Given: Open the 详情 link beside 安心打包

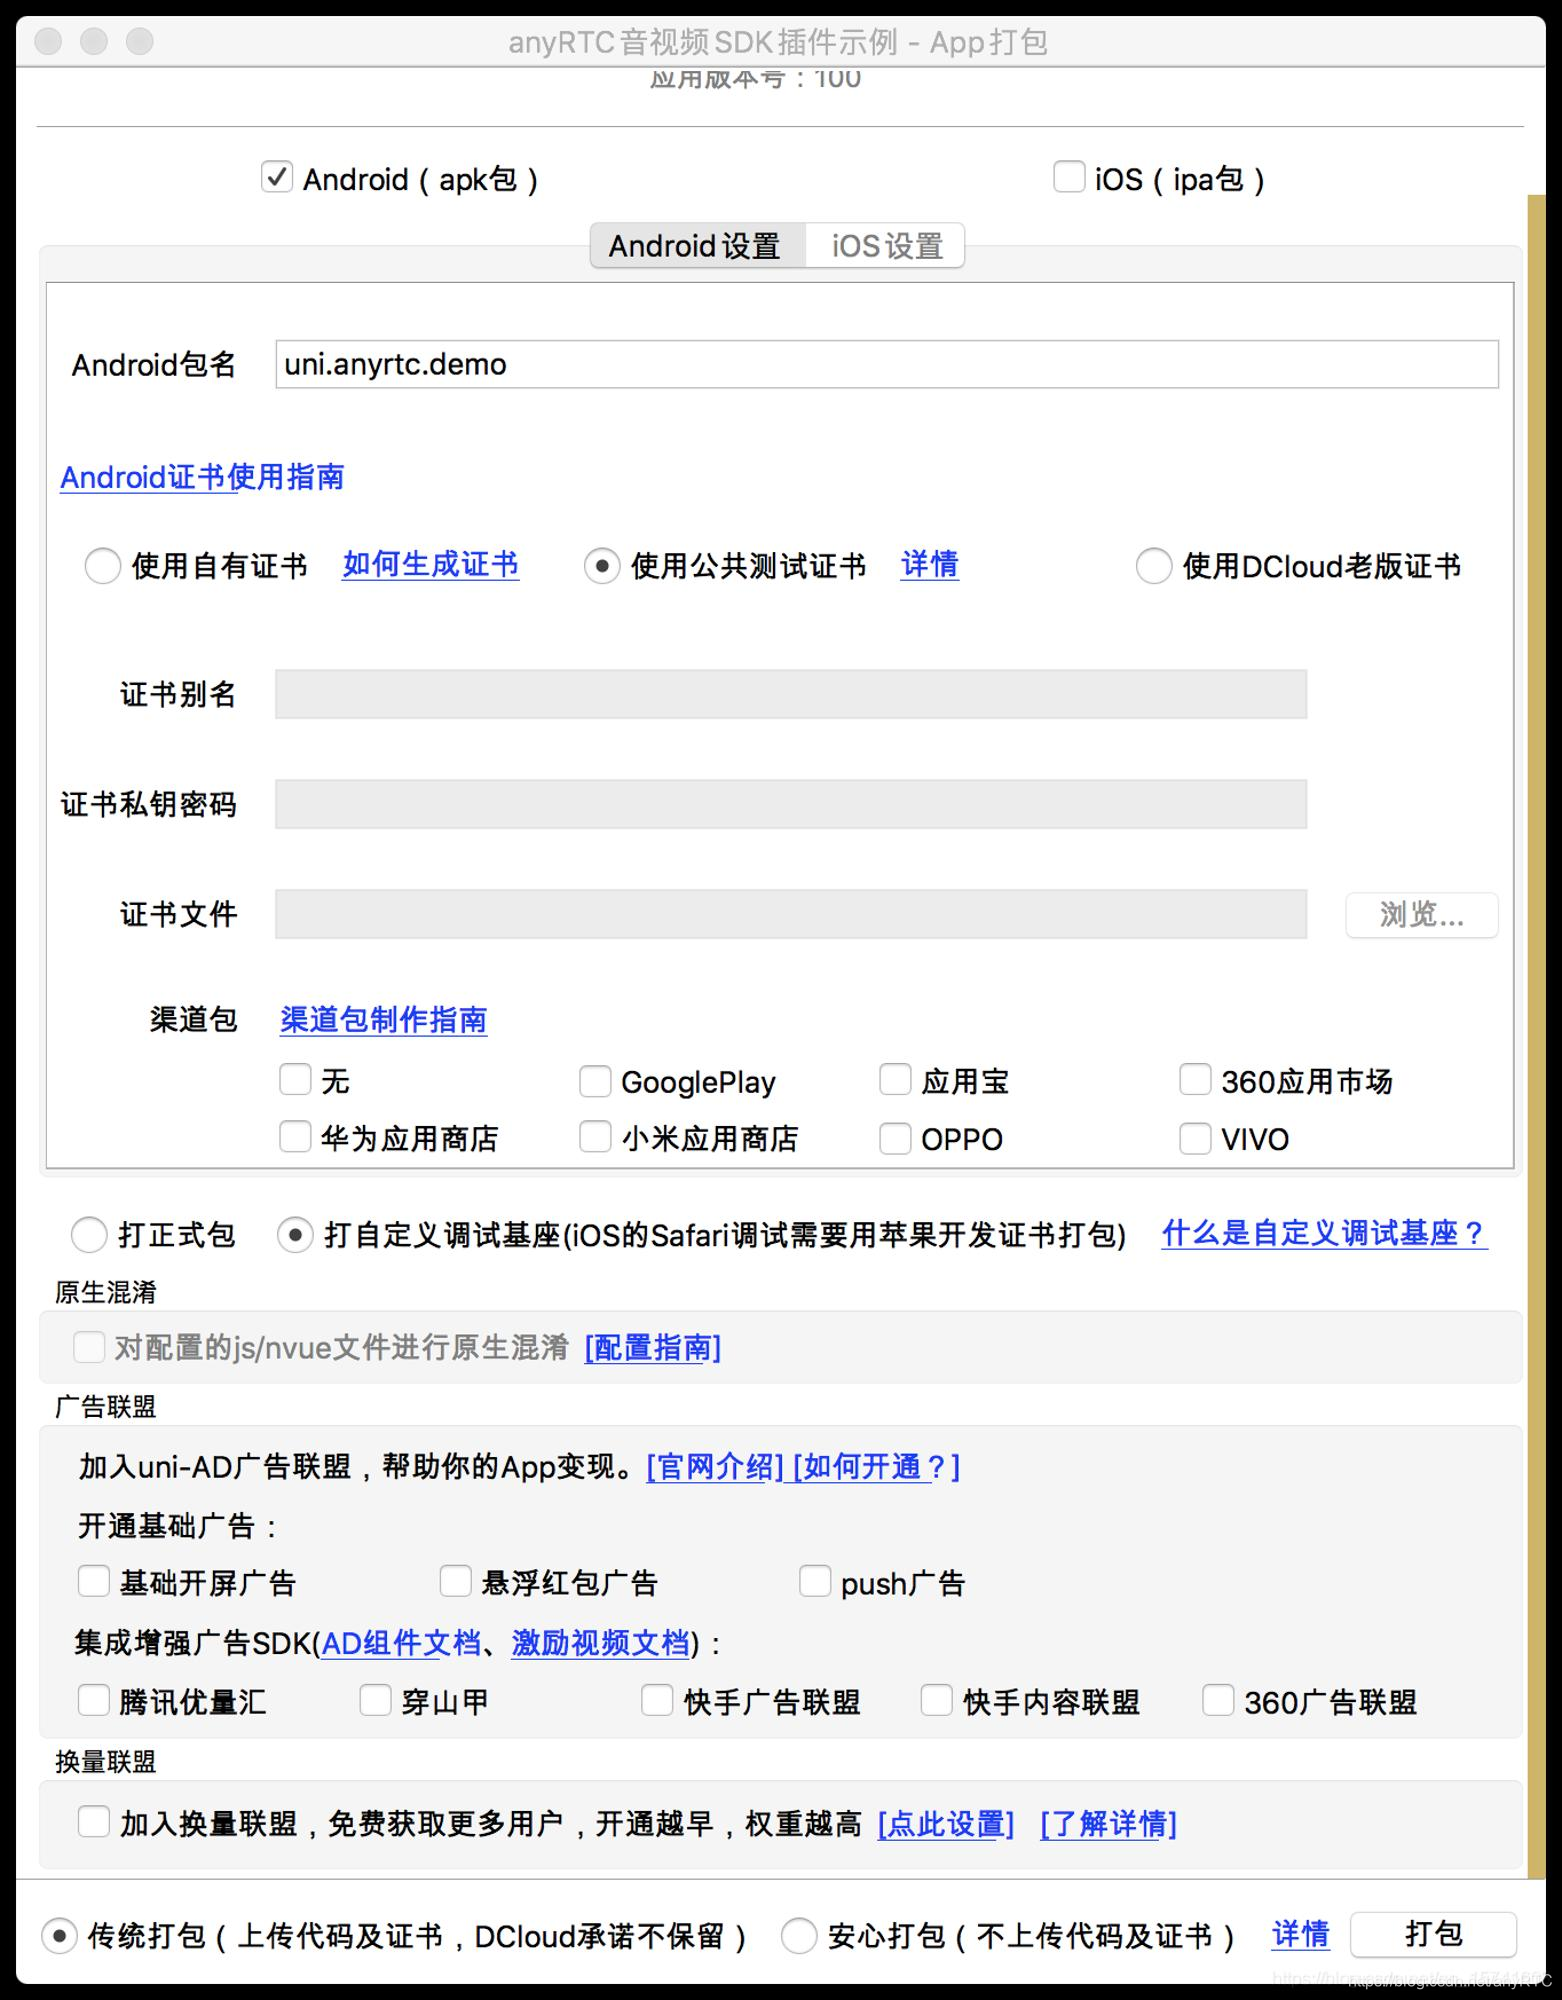Looking at the screenshot, I should tap(1301, 1934).
